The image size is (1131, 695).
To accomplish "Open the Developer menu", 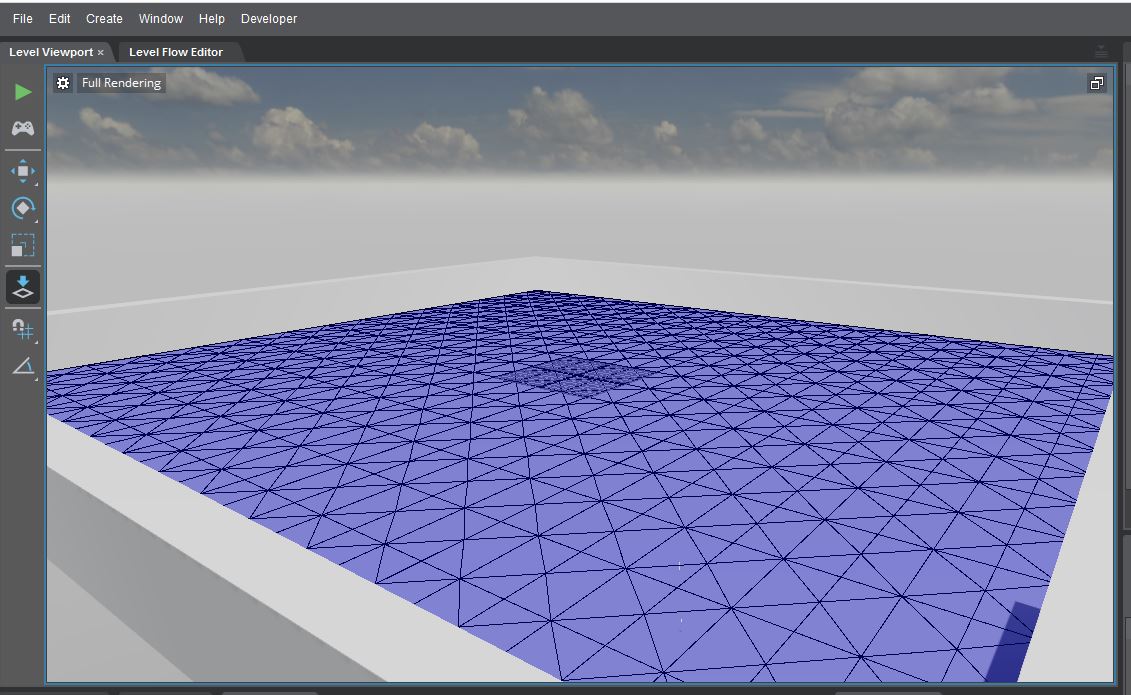I will (268, 19).
